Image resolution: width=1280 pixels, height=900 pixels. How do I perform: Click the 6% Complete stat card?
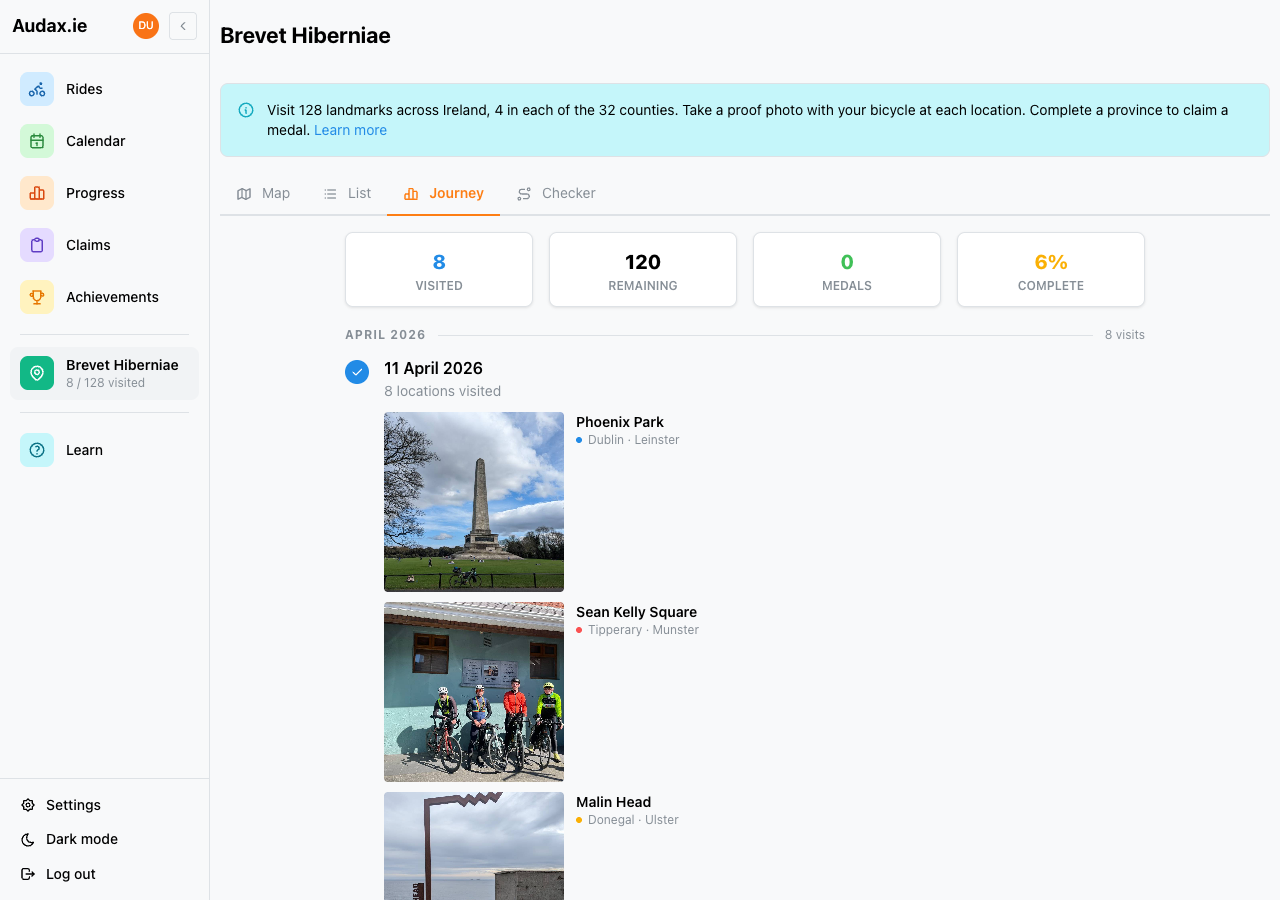[x=1051, y=270]
